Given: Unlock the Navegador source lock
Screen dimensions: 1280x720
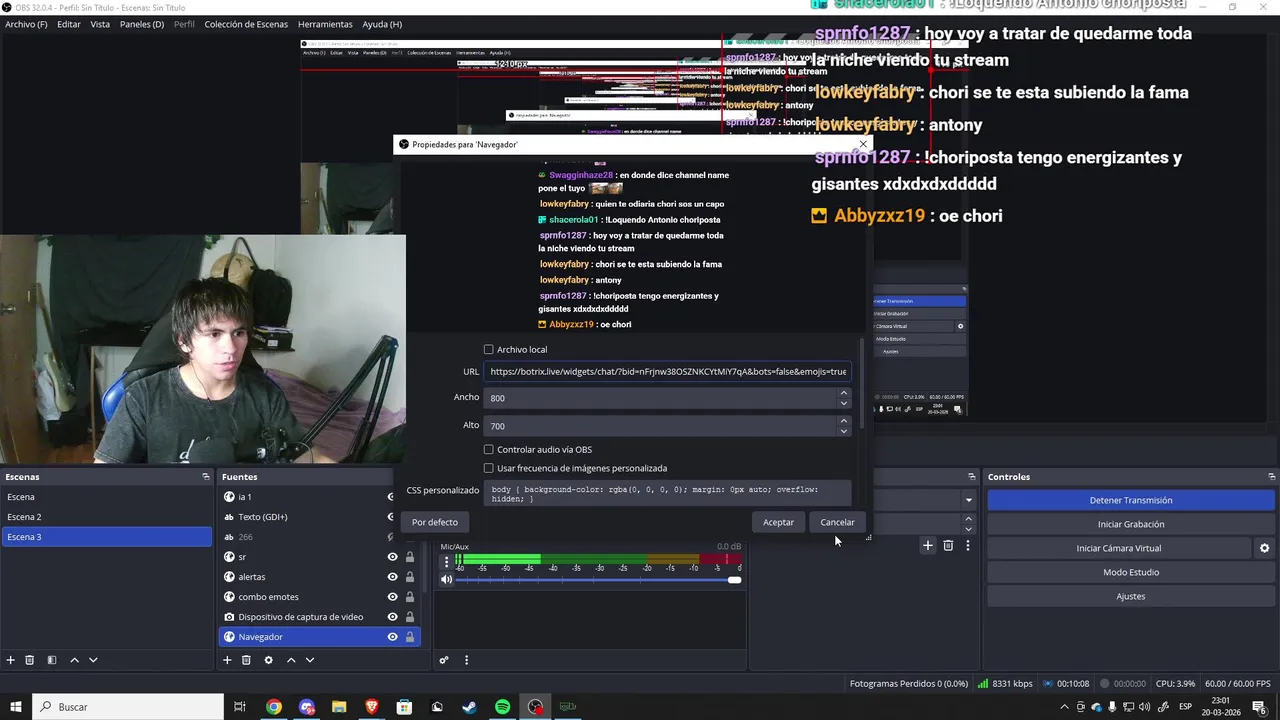Looking at the screenshot, I should point(409,637).
